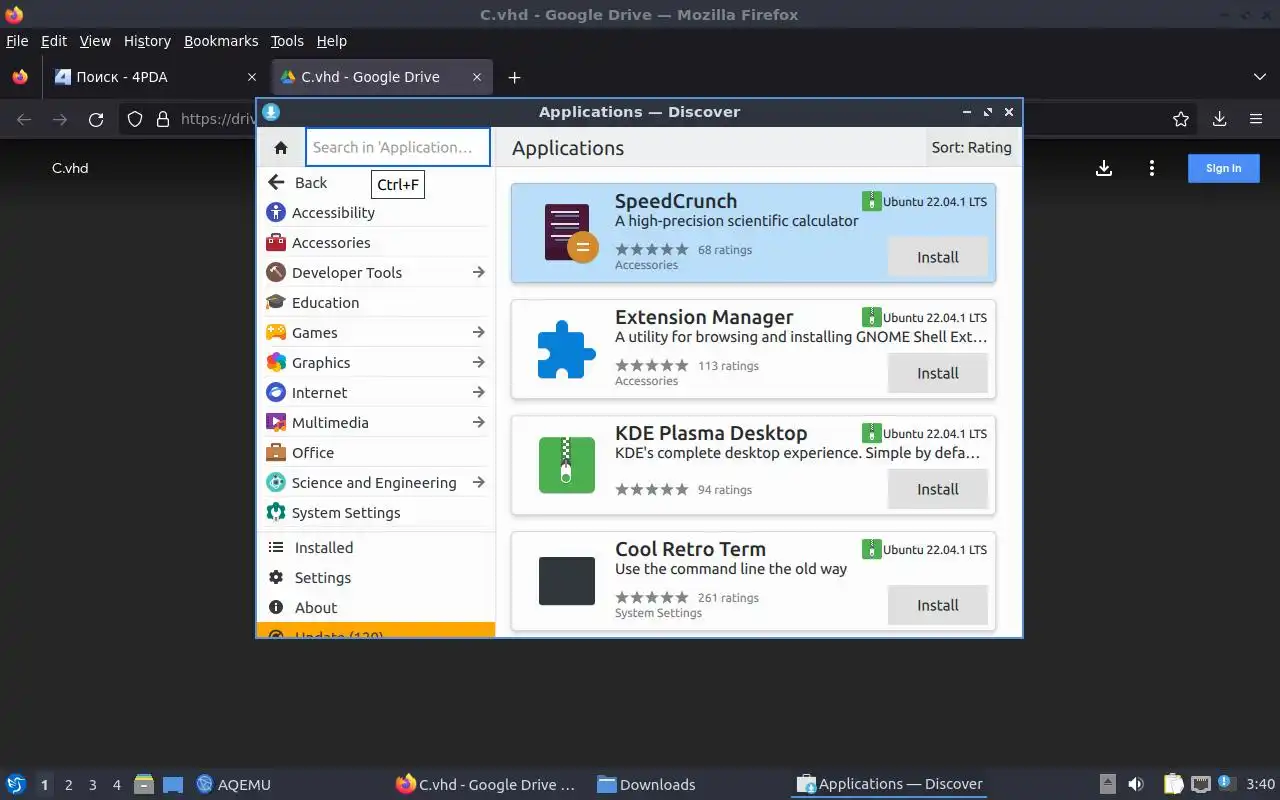Install KDE Plasma Desktop

point(938,489)
